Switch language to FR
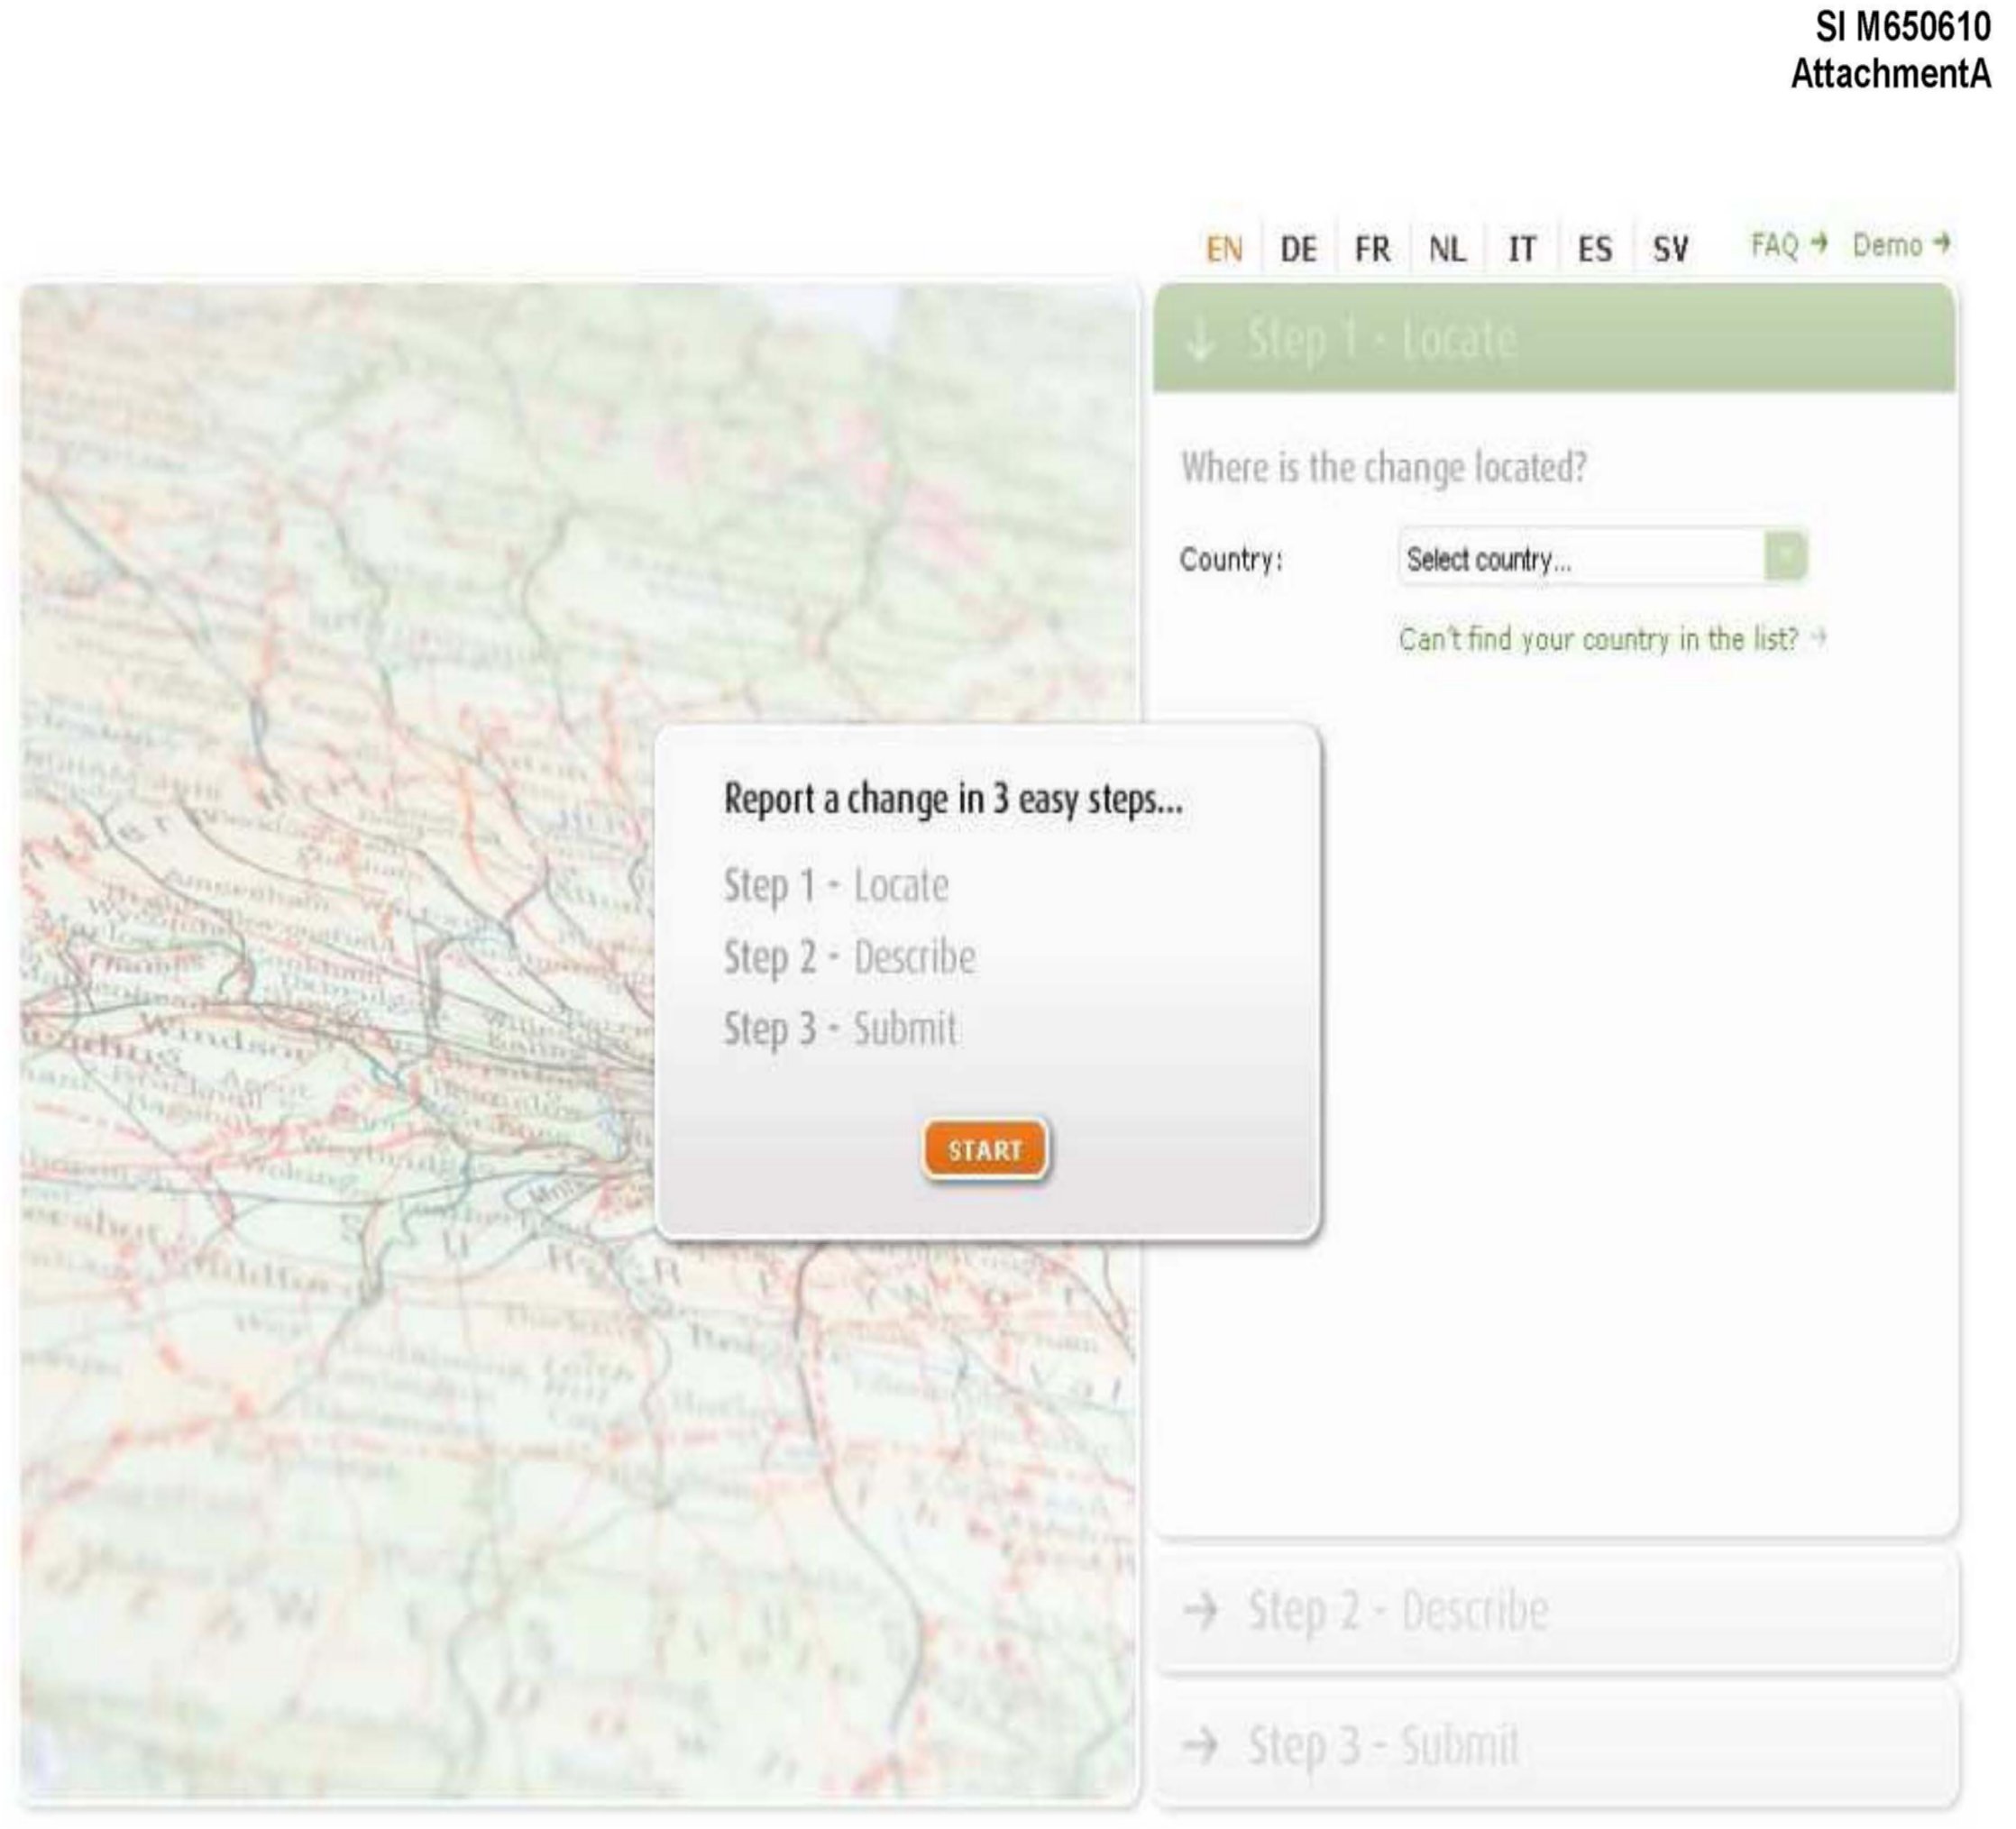Screen dimensions: 2016x1829 click(1372, 249)
